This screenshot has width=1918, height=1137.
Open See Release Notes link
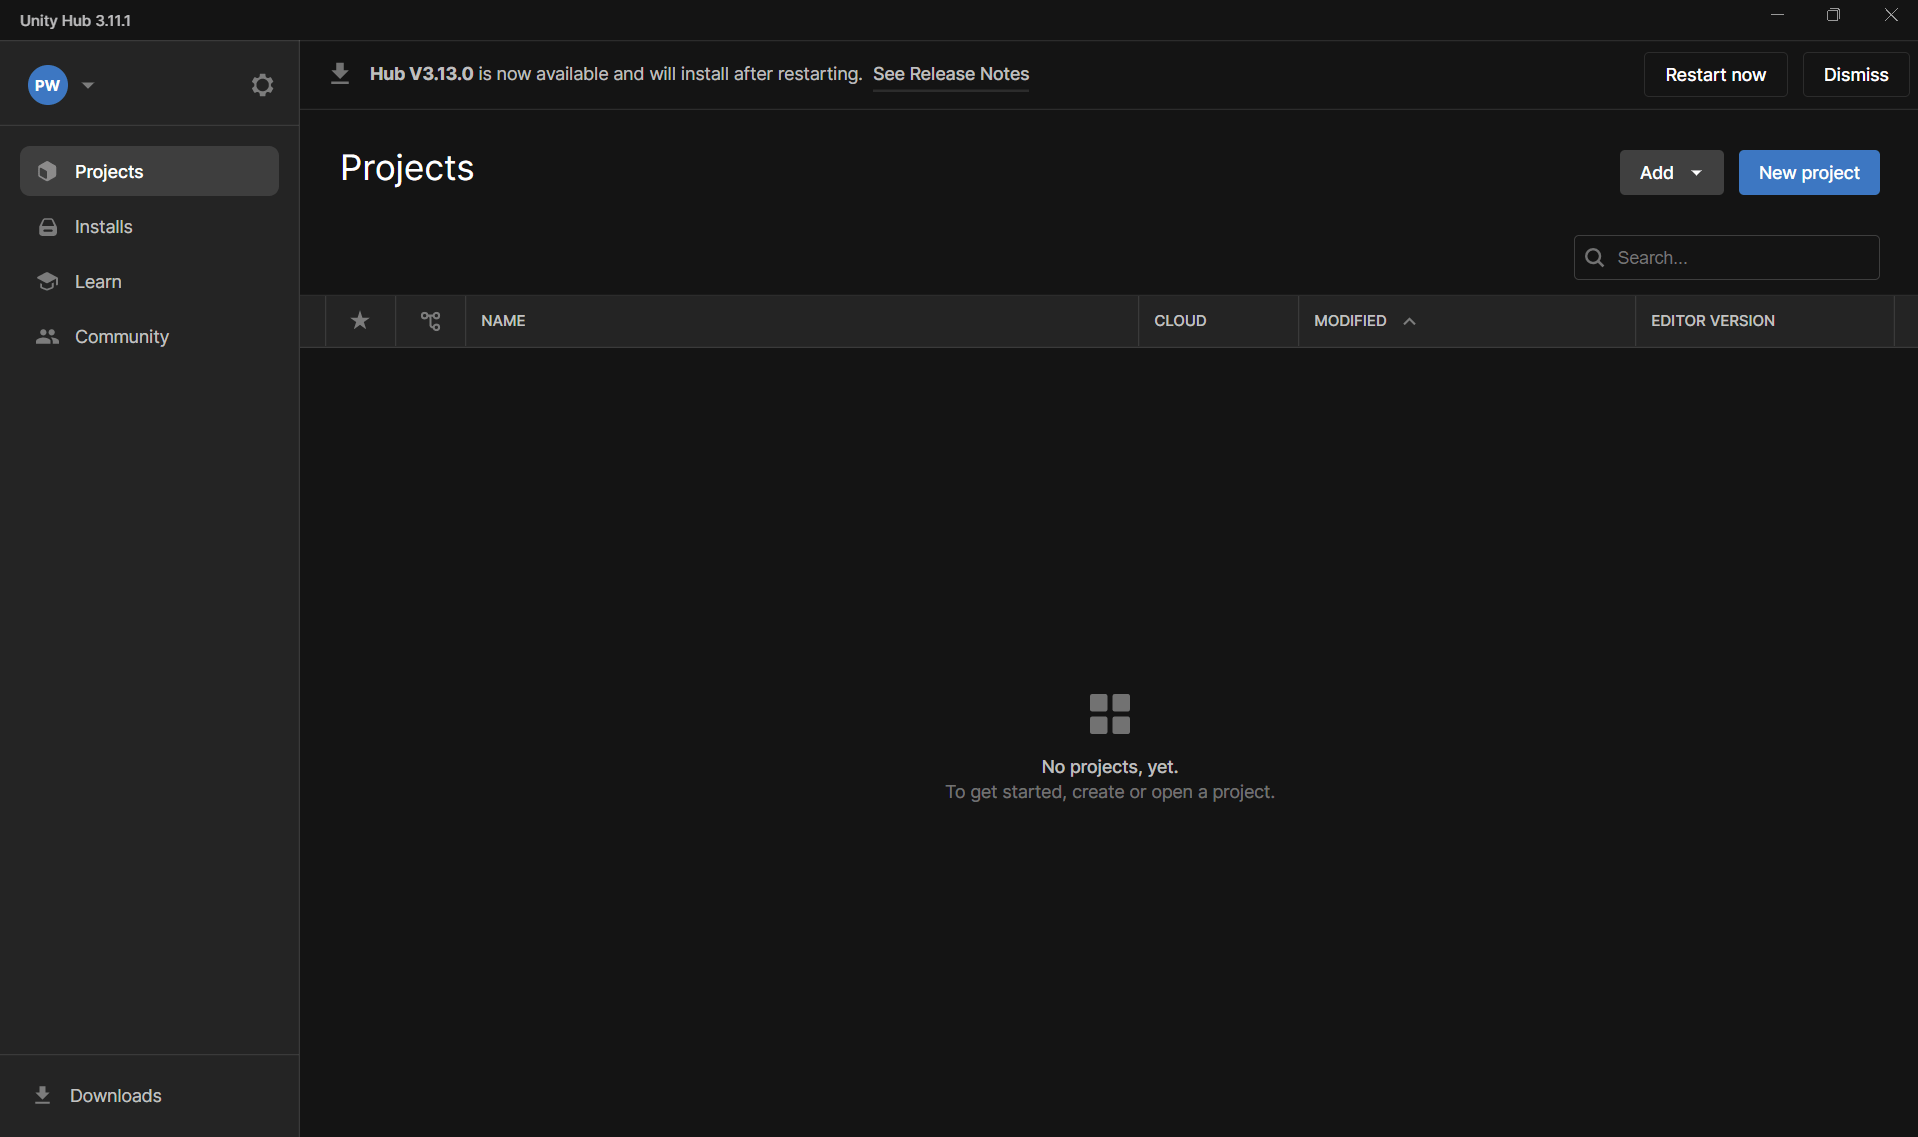[951, 74]
